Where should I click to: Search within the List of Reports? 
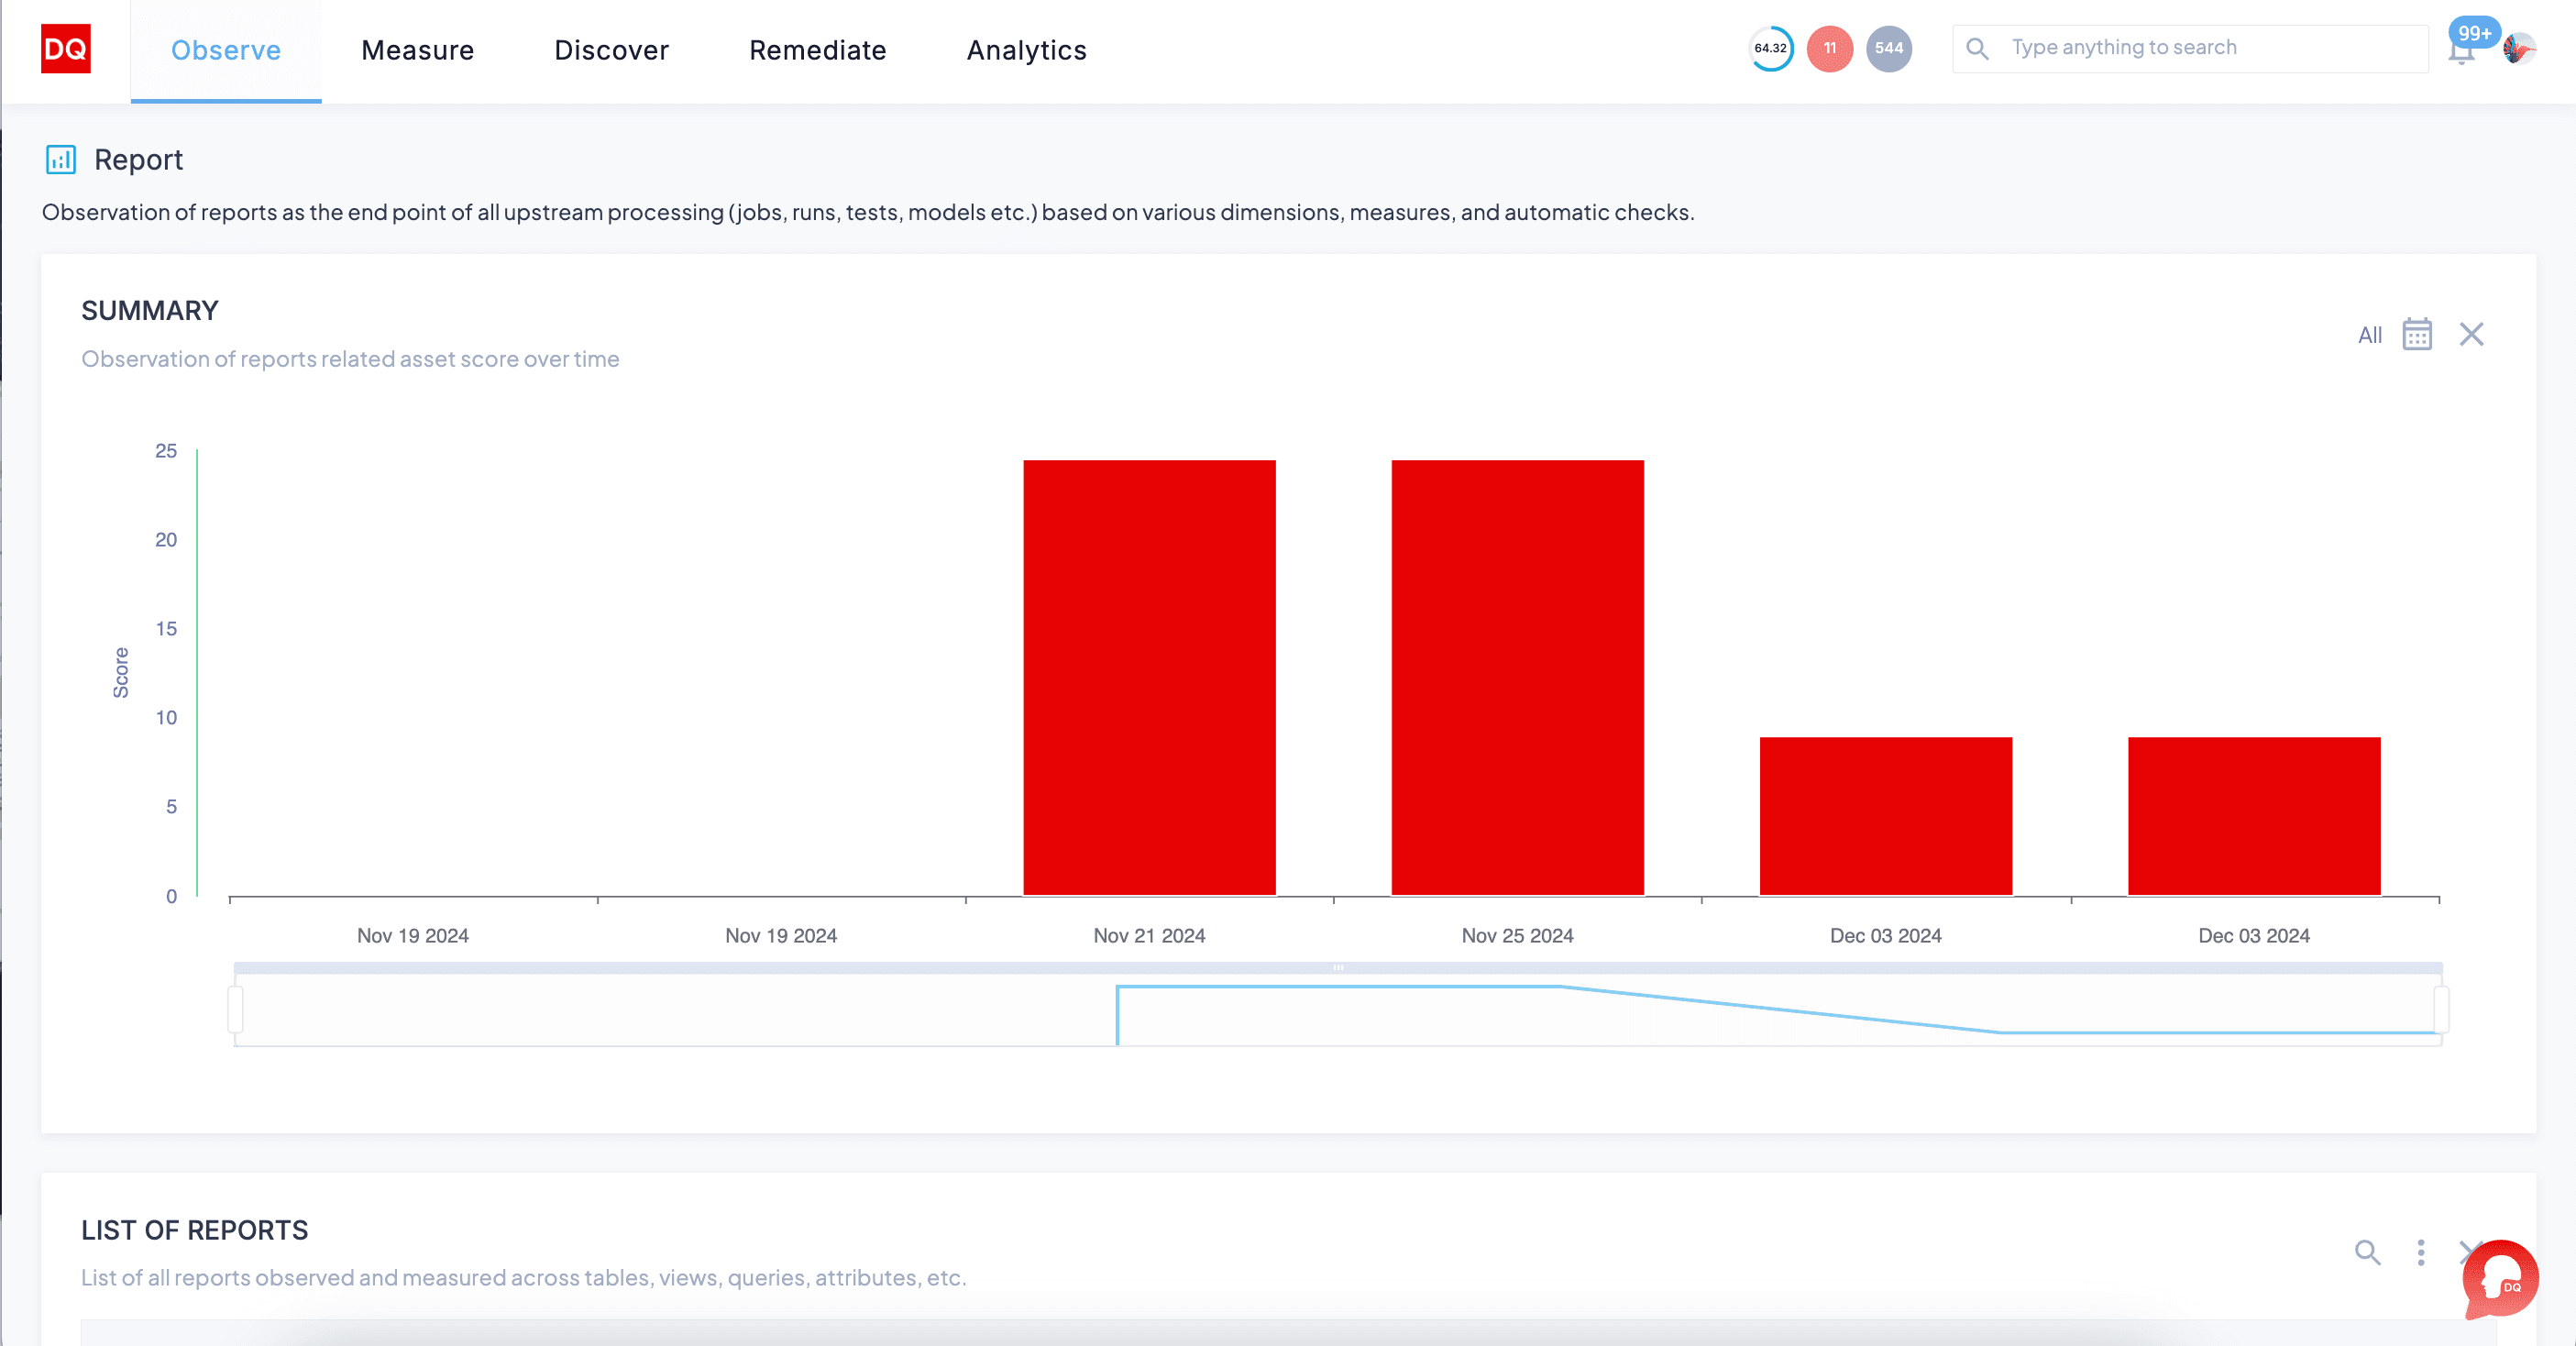[2367, 1252]
